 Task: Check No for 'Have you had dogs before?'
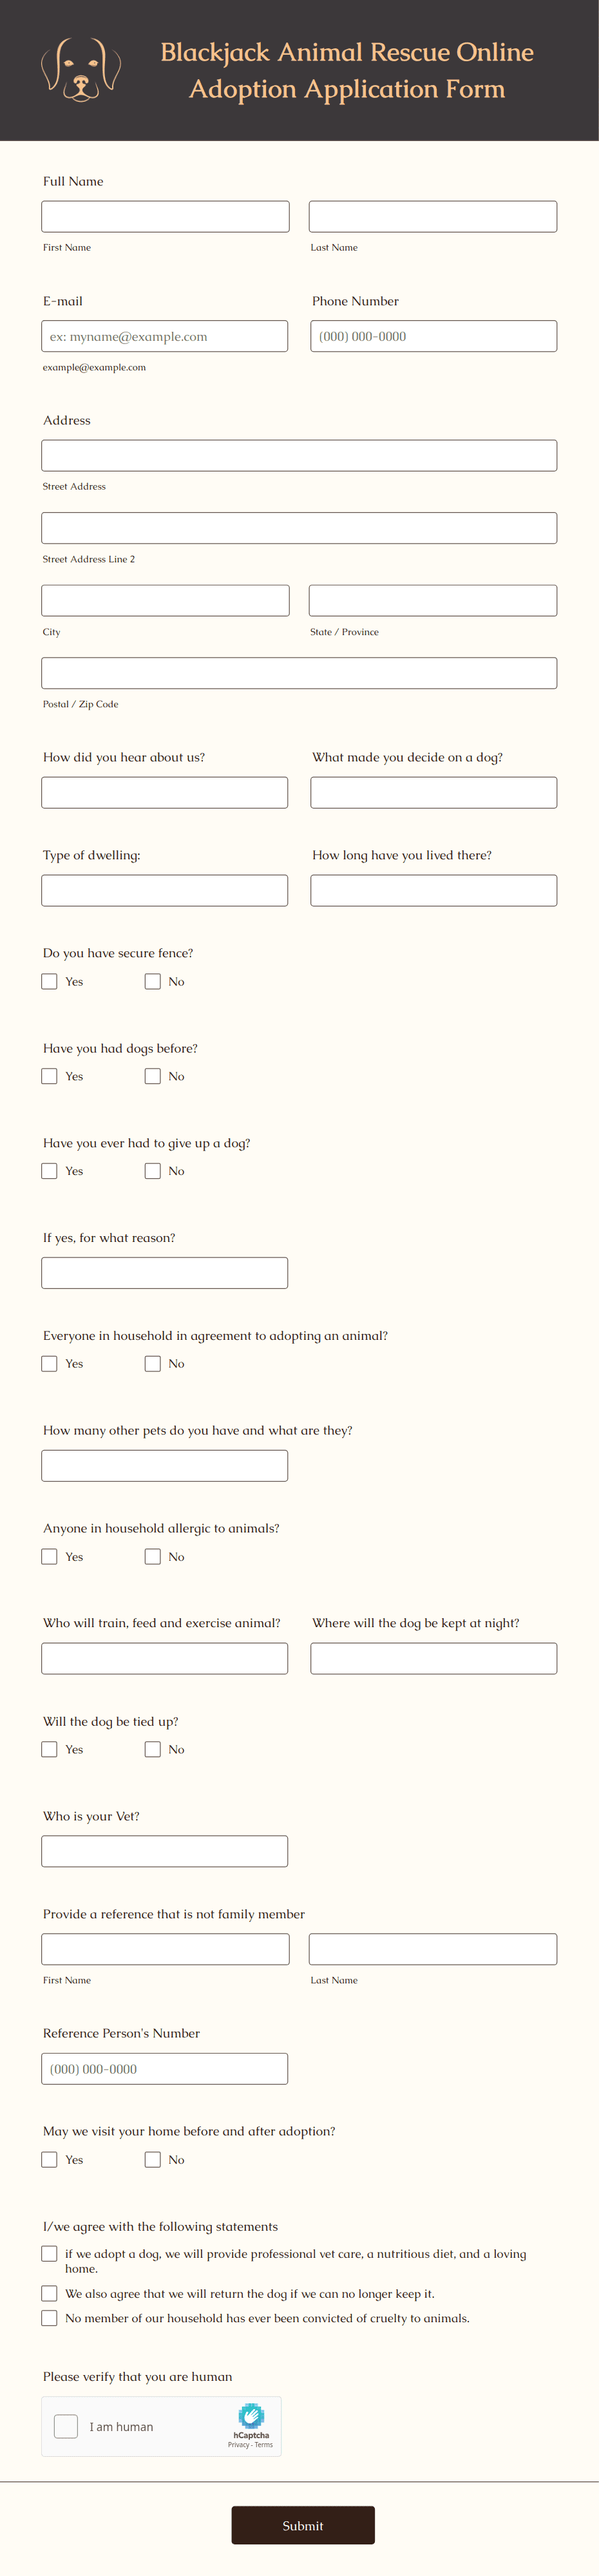pyautogui.click(x=153, y=1076)
